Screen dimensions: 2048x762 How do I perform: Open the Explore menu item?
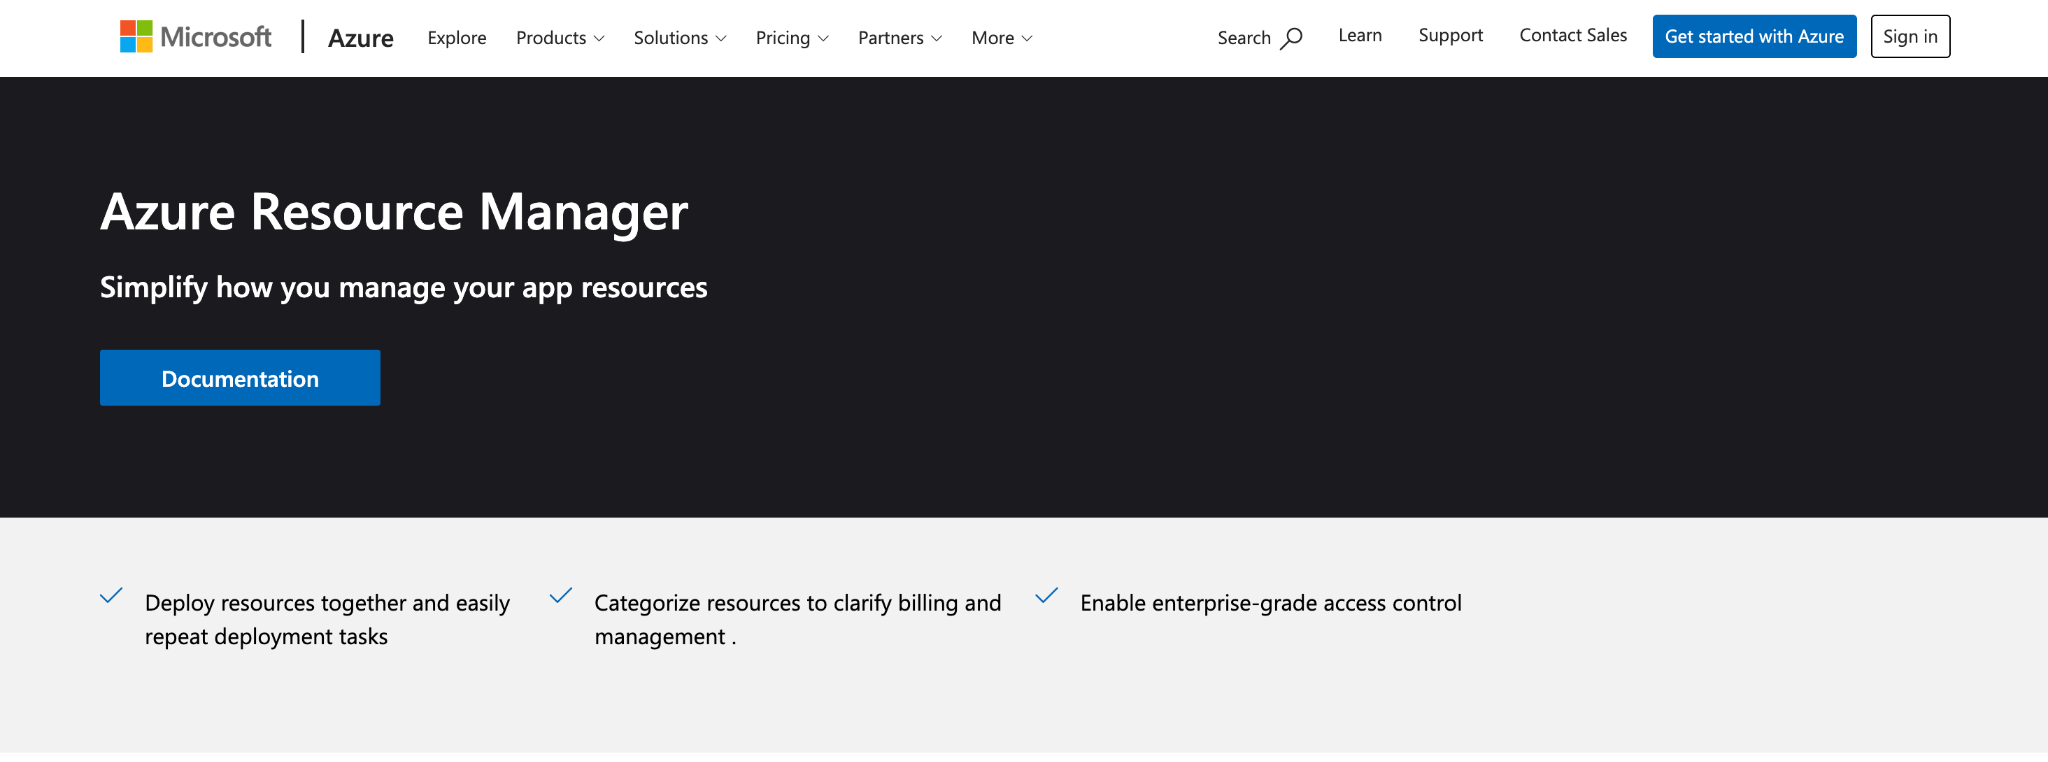(x=457, y=38)
